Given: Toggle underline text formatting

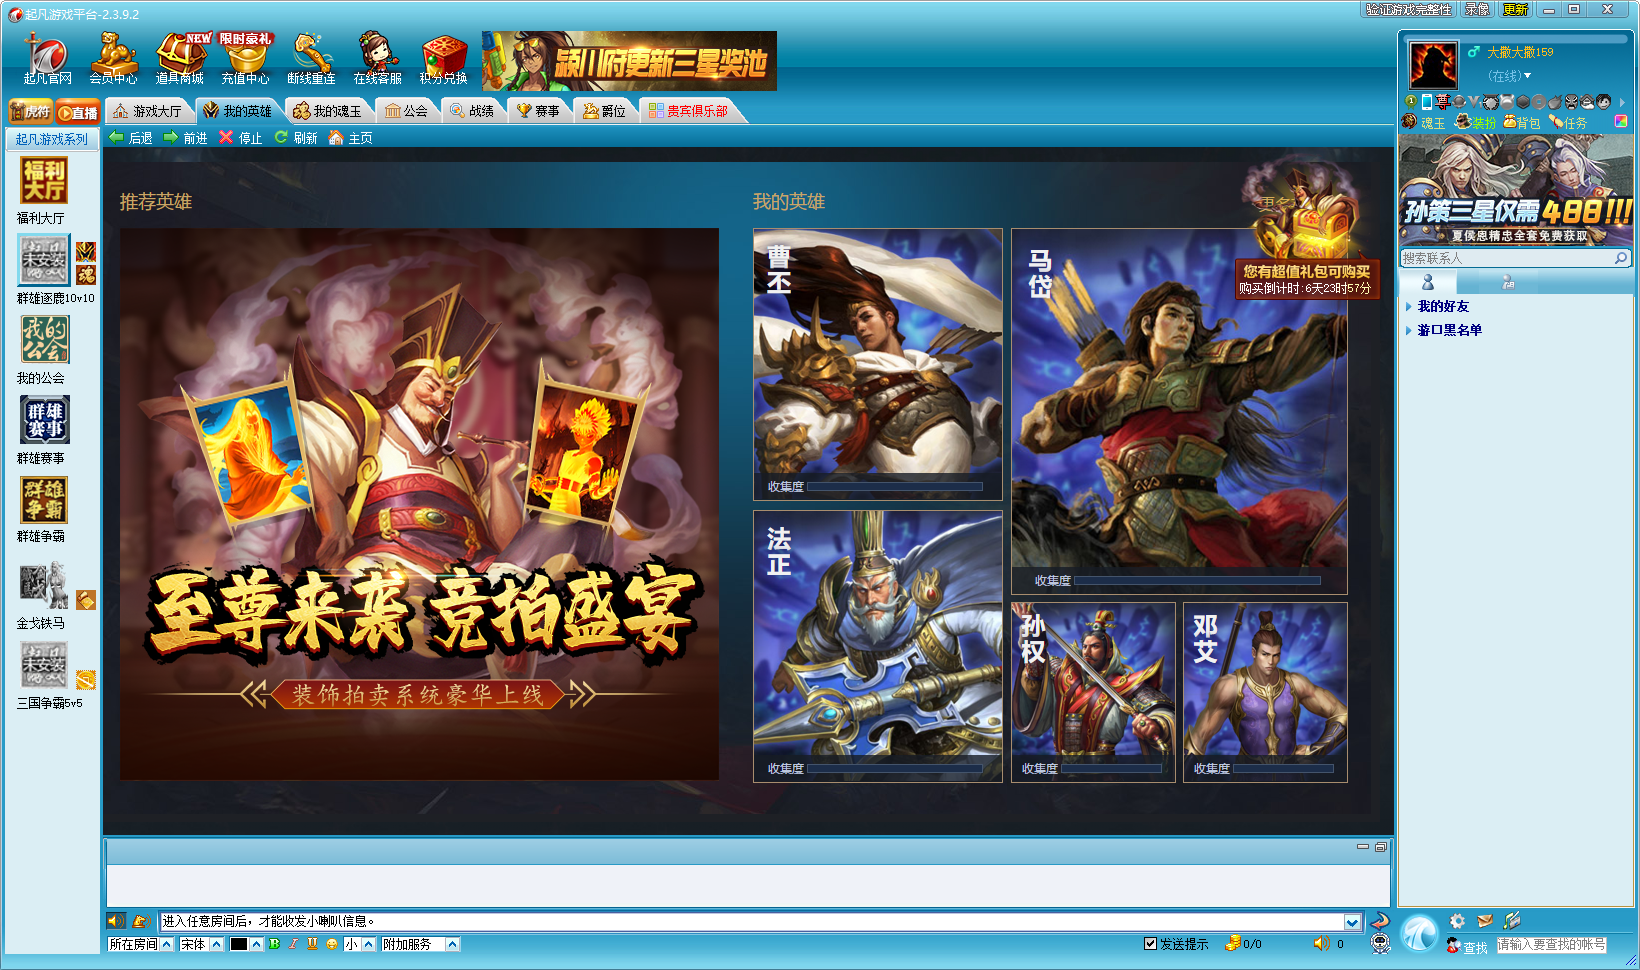Looking at the screenshot, I should pos(313,944).
